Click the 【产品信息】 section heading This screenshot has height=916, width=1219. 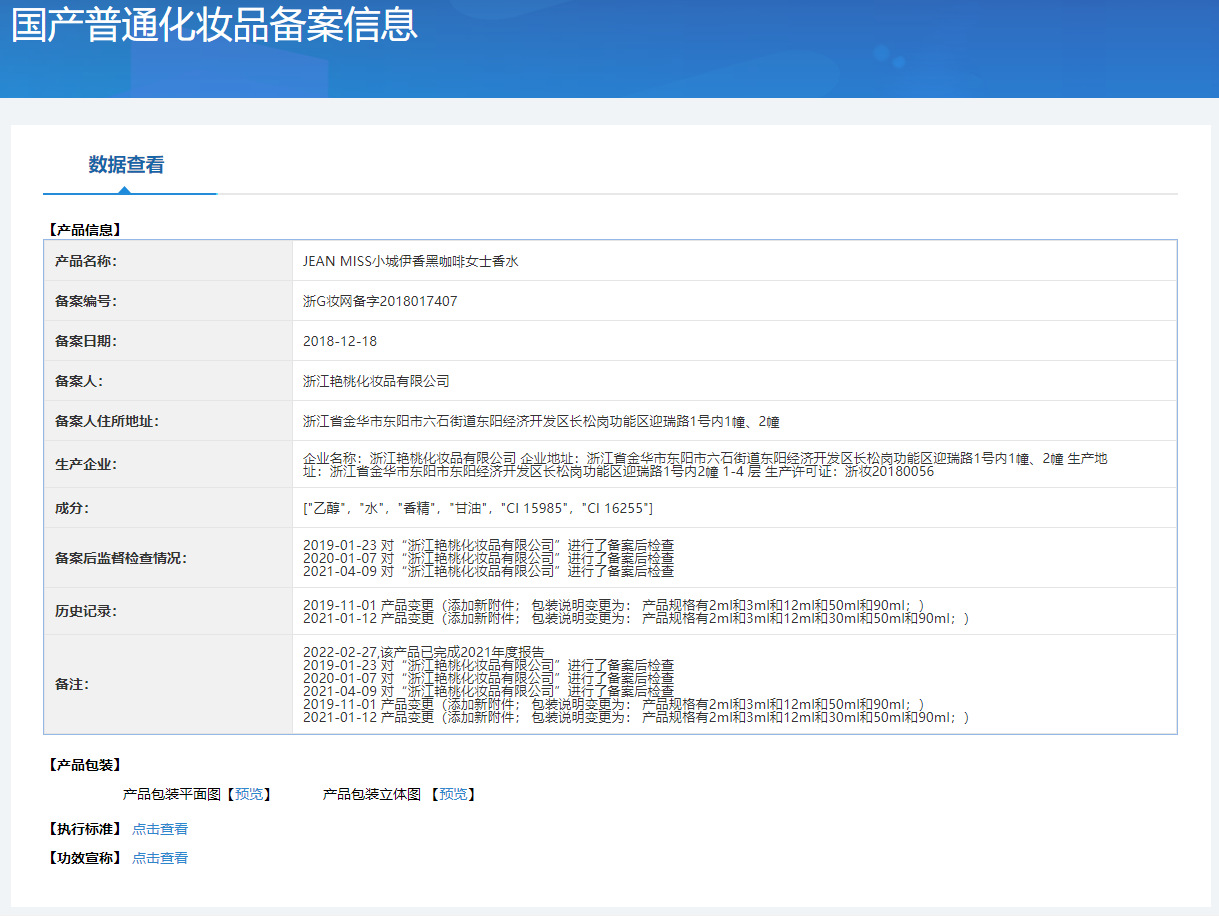84,230
